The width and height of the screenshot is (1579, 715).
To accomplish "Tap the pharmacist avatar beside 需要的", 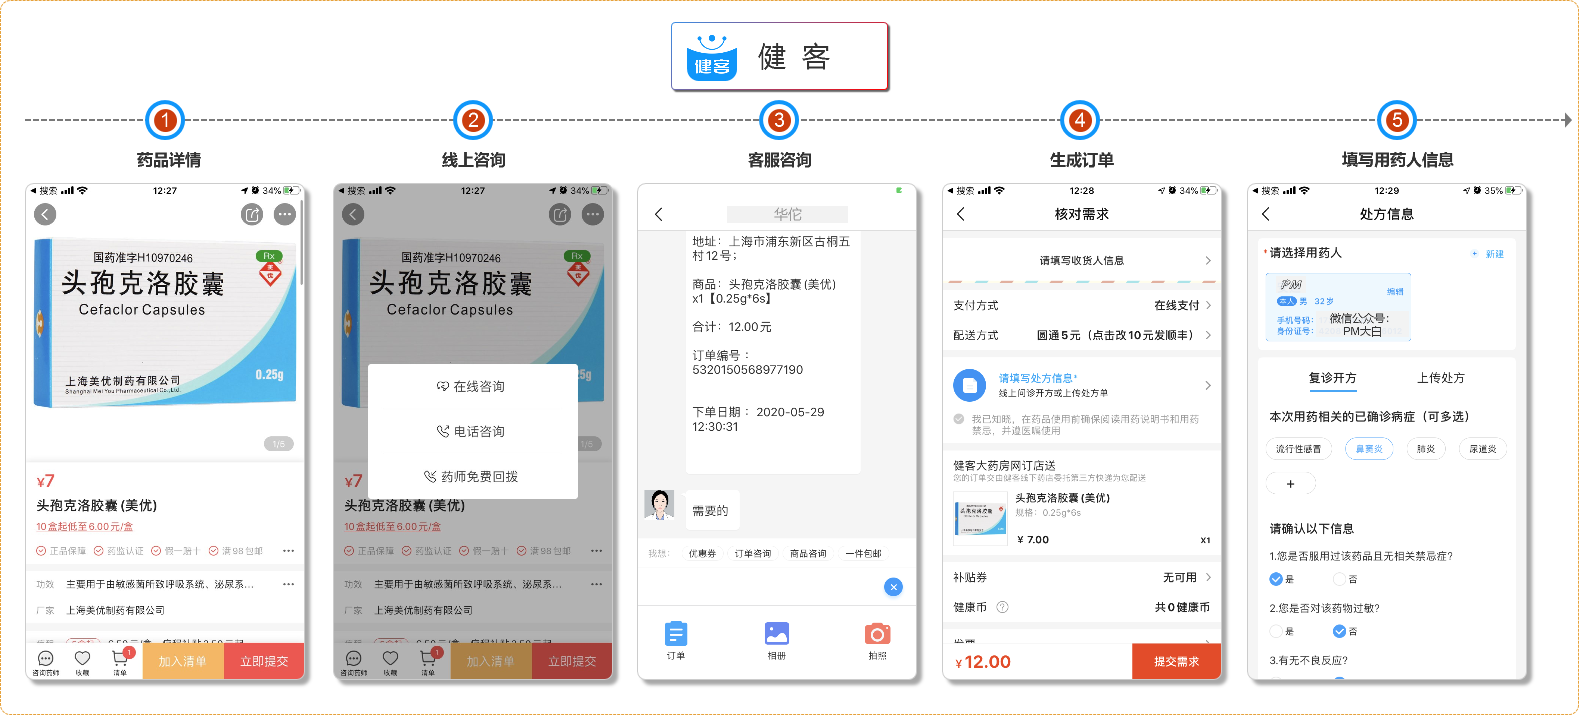I will point(659,505).
